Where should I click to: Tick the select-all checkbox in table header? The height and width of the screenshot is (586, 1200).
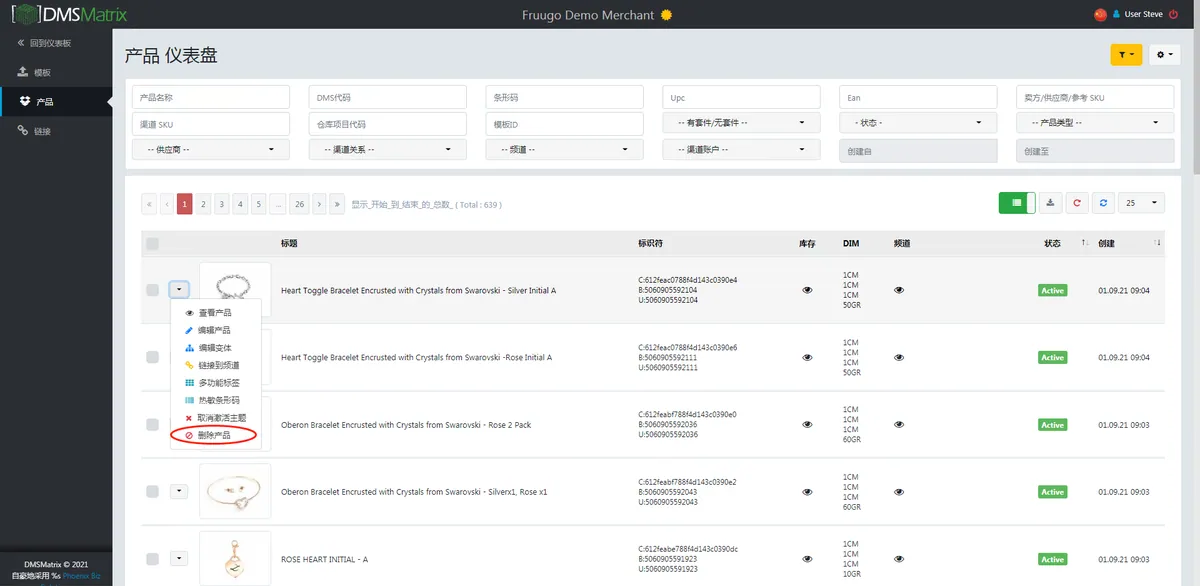(x=152, y=243)
